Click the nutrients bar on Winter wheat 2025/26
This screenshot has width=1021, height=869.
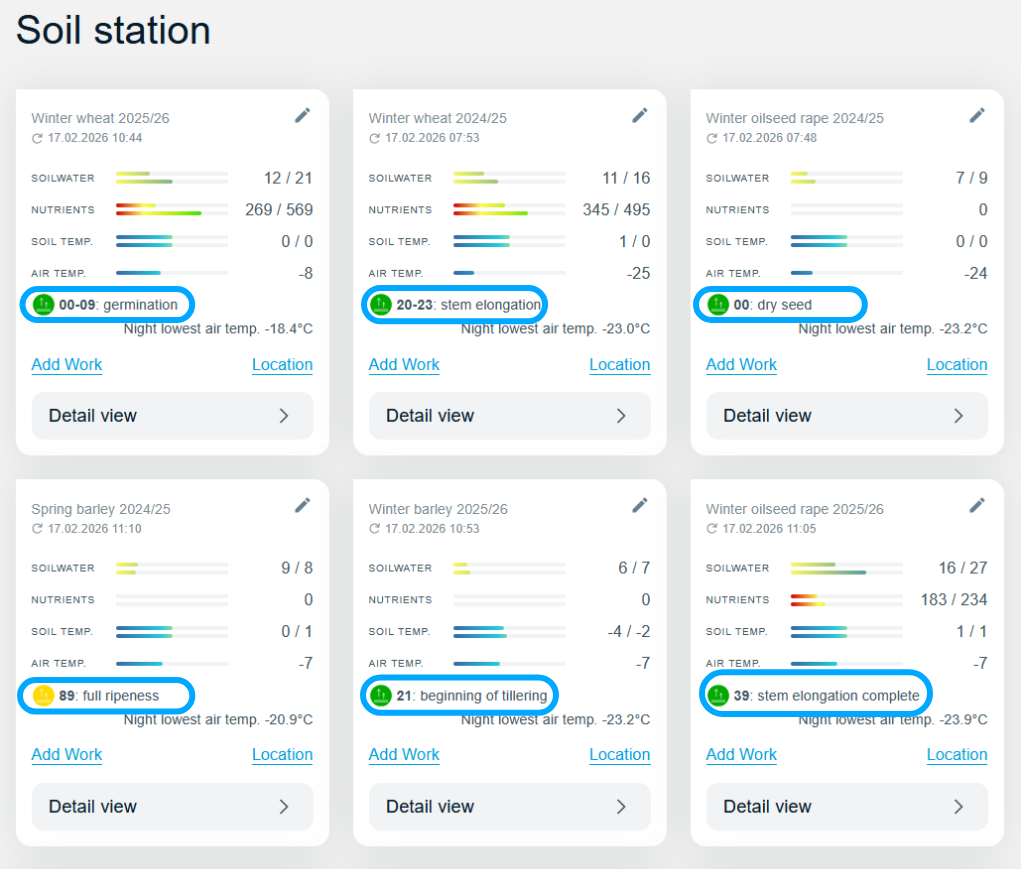[x=171, y=210]
